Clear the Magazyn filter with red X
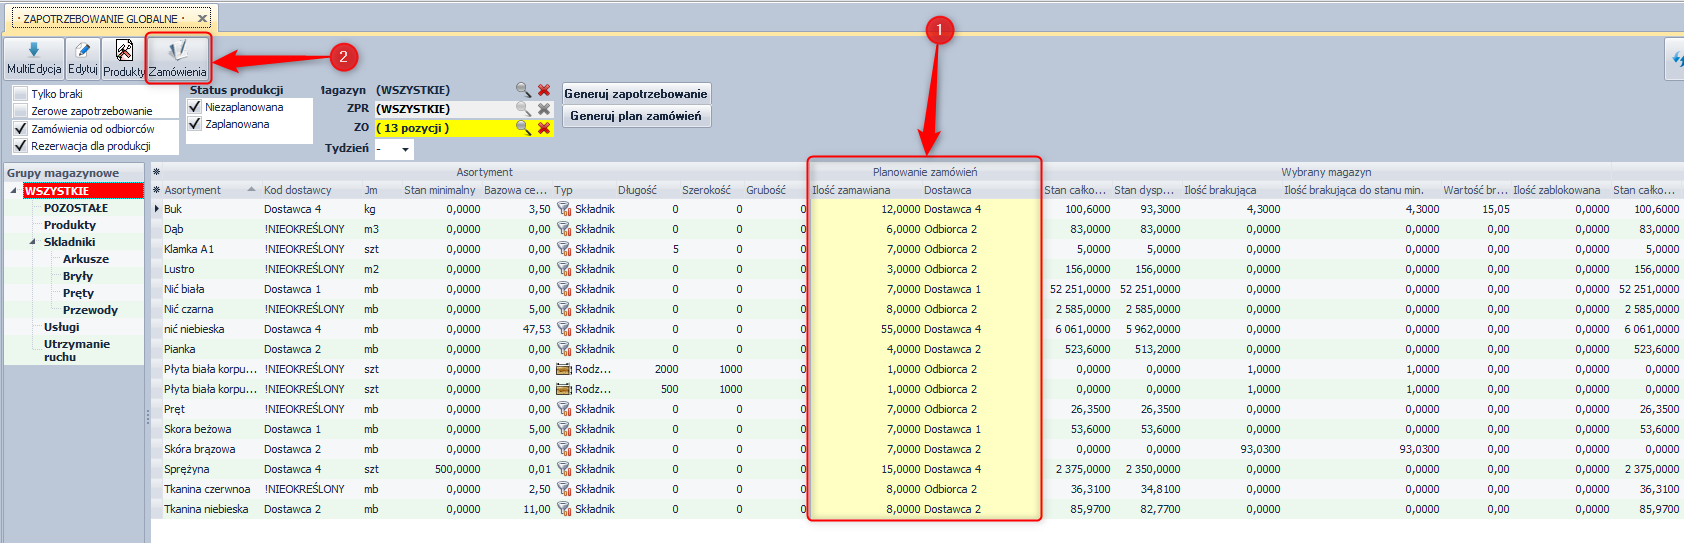The height and width of the screenshot is (543, 1684). point(544,90)
